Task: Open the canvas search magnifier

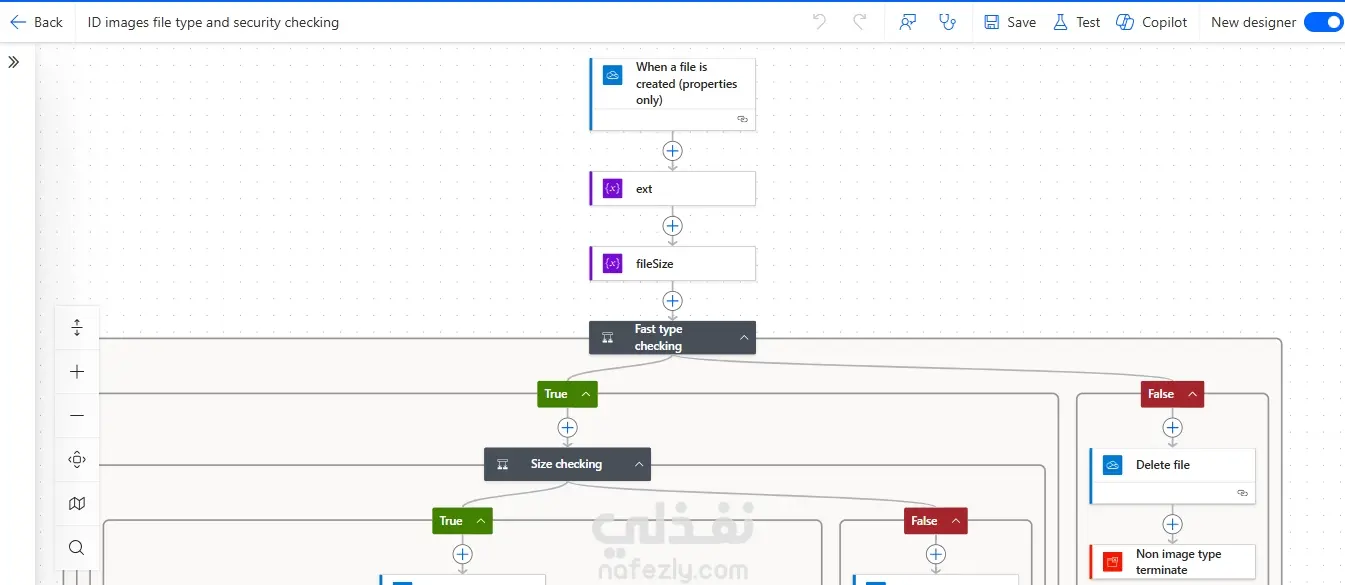Action: [x=77, y=548]
